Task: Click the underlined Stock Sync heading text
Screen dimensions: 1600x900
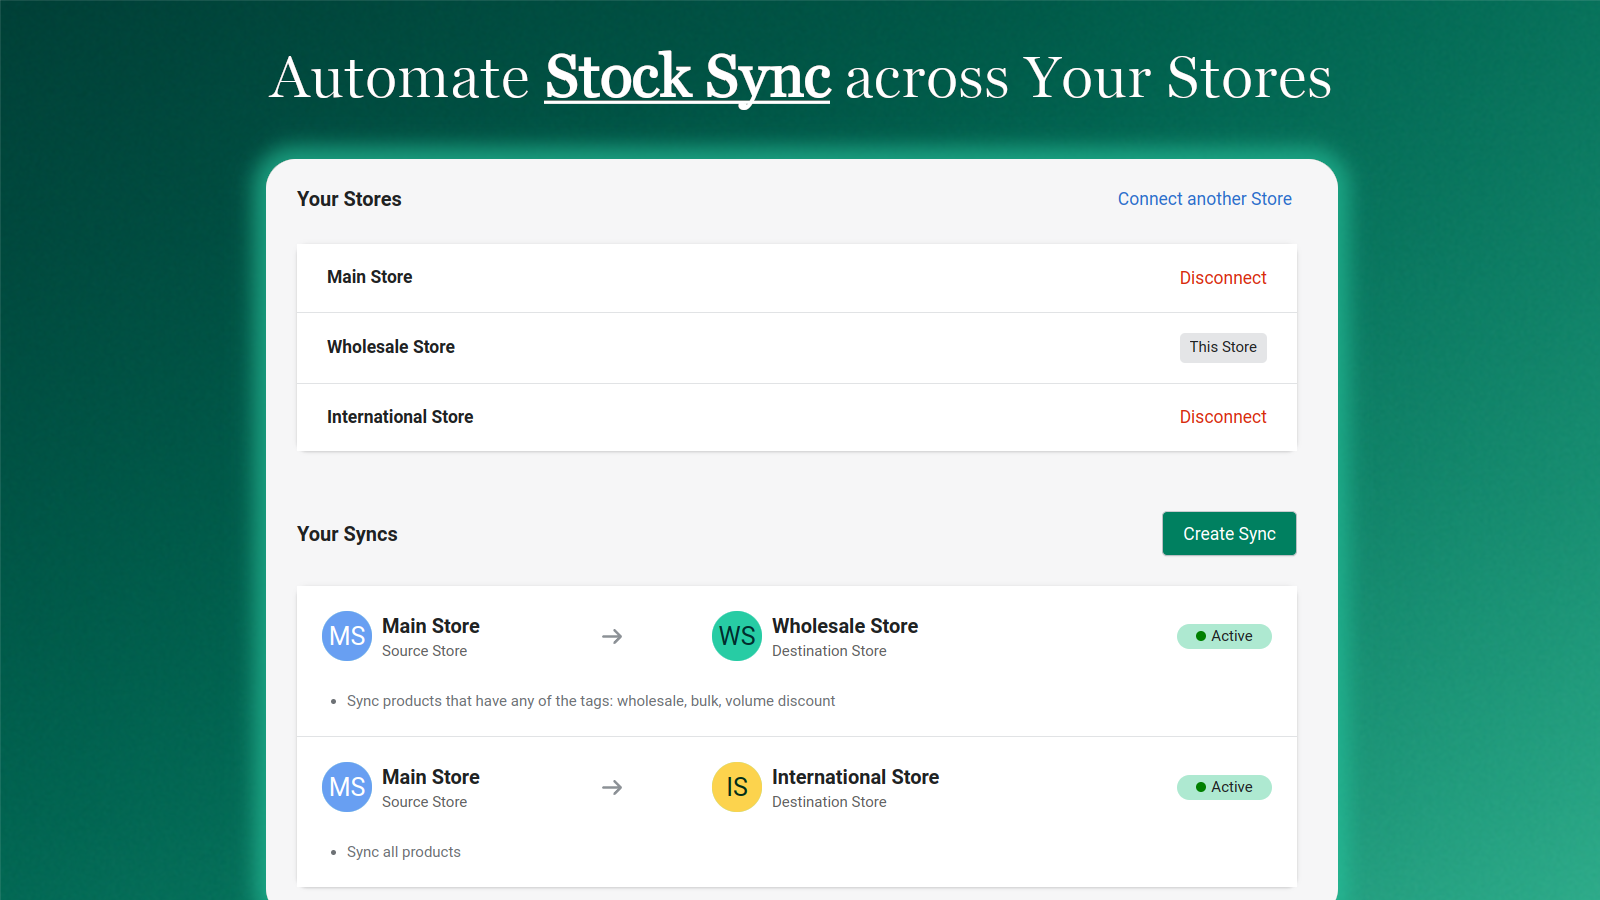Action: (x=687, y=77)
